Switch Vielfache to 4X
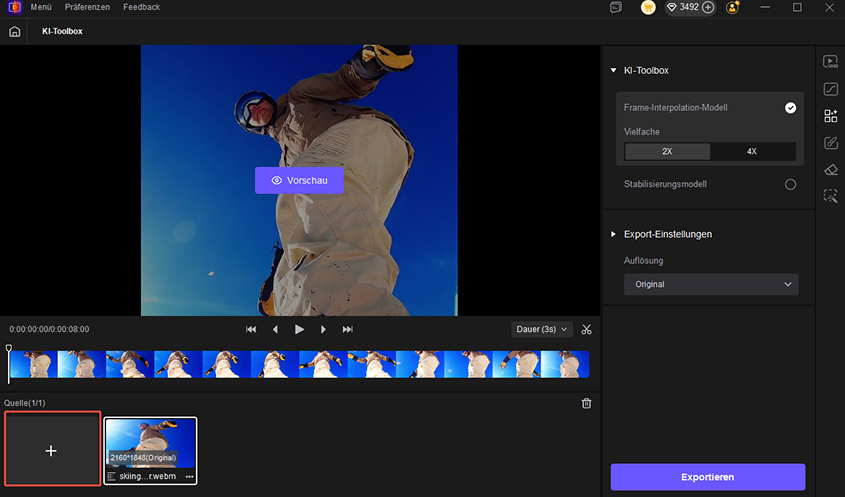Screen dimensions: 845x497 point(752,152)
